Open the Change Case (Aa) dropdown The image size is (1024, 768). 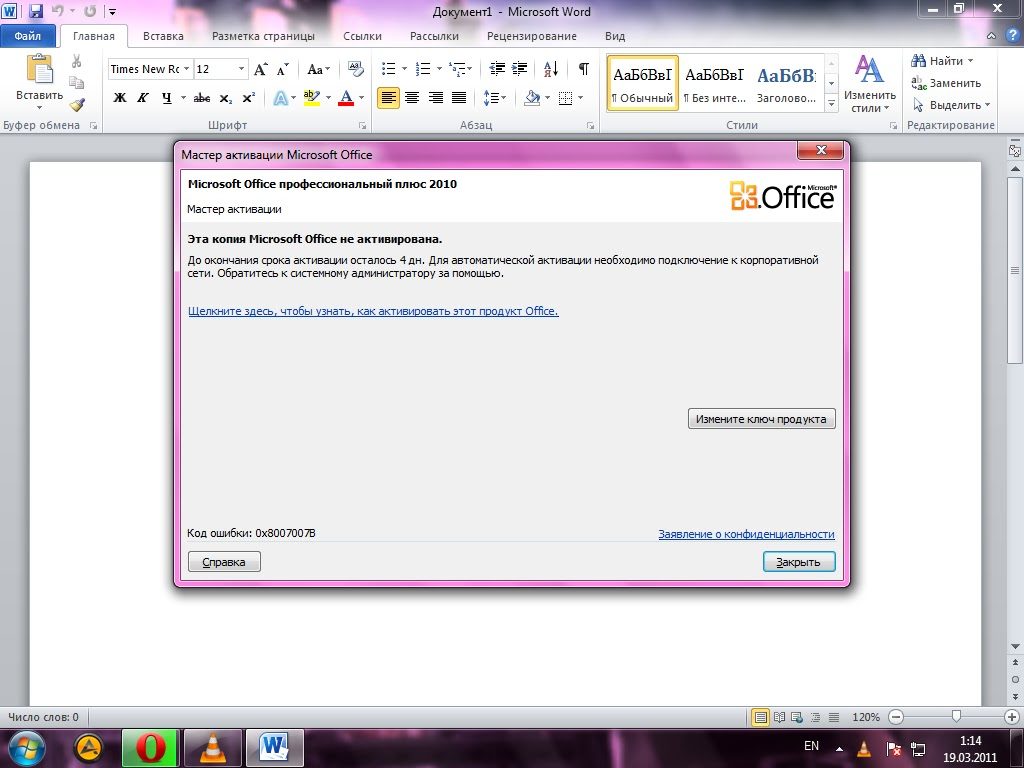pos(318,69)
